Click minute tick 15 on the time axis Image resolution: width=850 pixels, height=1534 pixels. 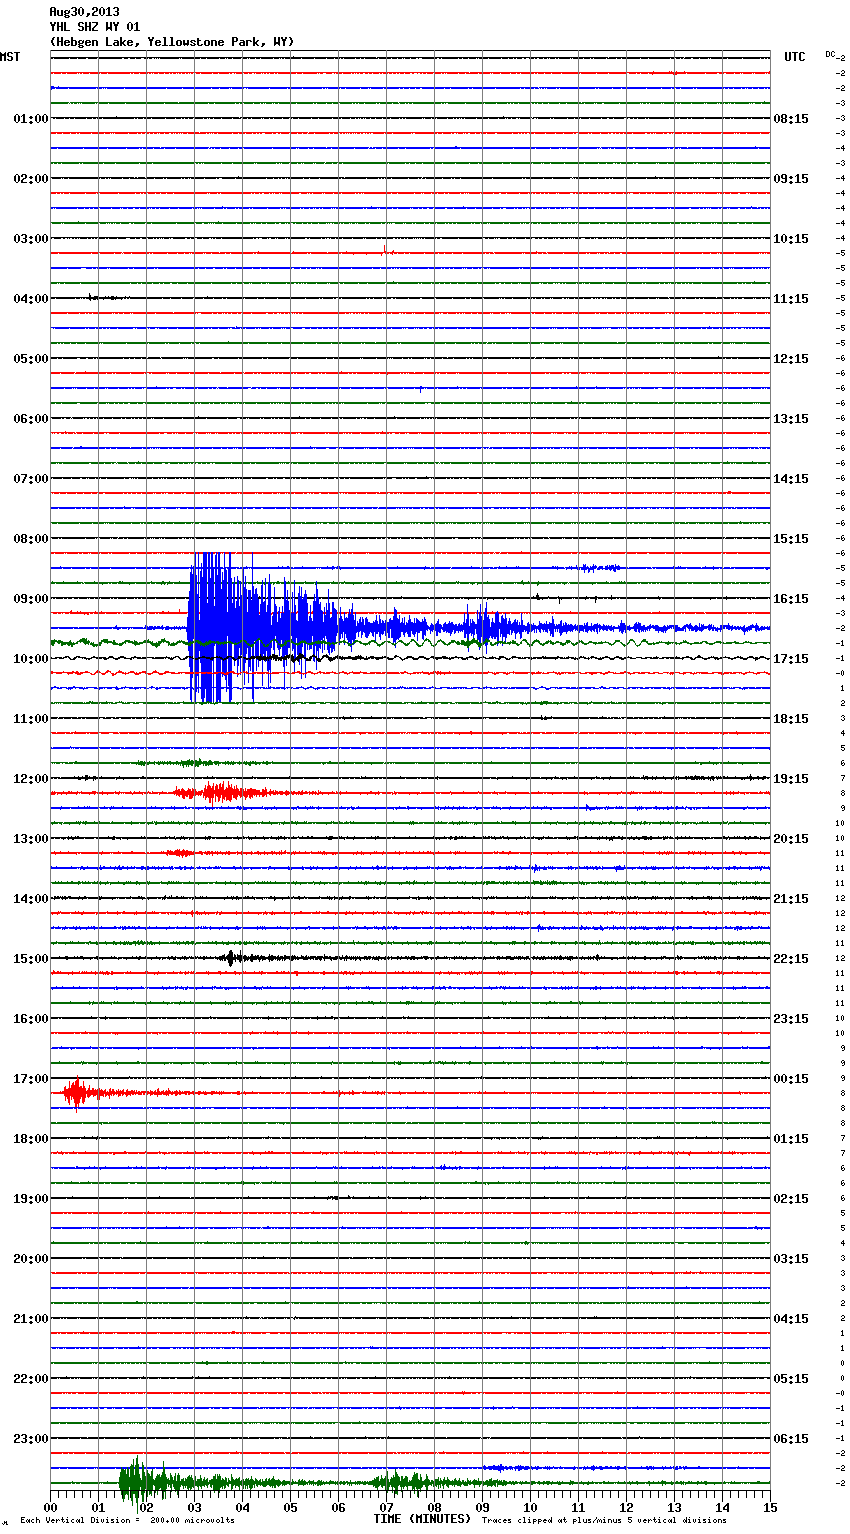770,1507
